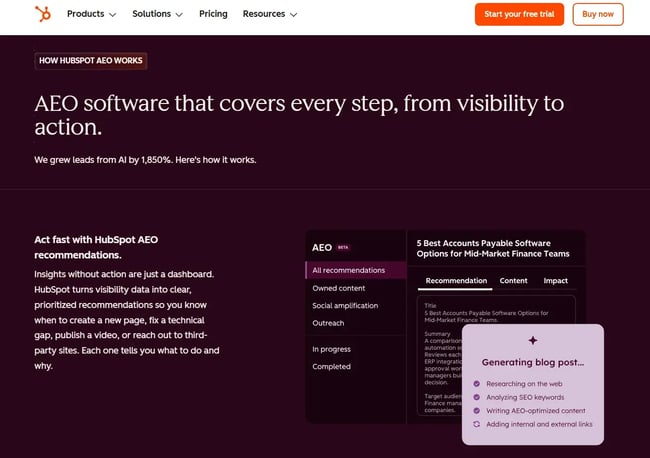The image size is (650, 458).
Task: Select Social amplification in AEO sidebar
Action: click(345, 305)
